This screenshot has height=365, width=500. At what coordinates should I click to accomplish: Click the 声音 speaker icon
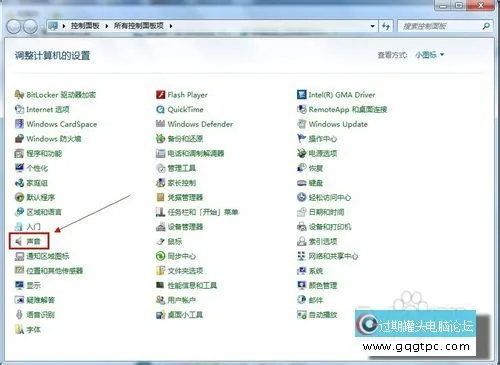pyautogui.click(x=19, y=241)
